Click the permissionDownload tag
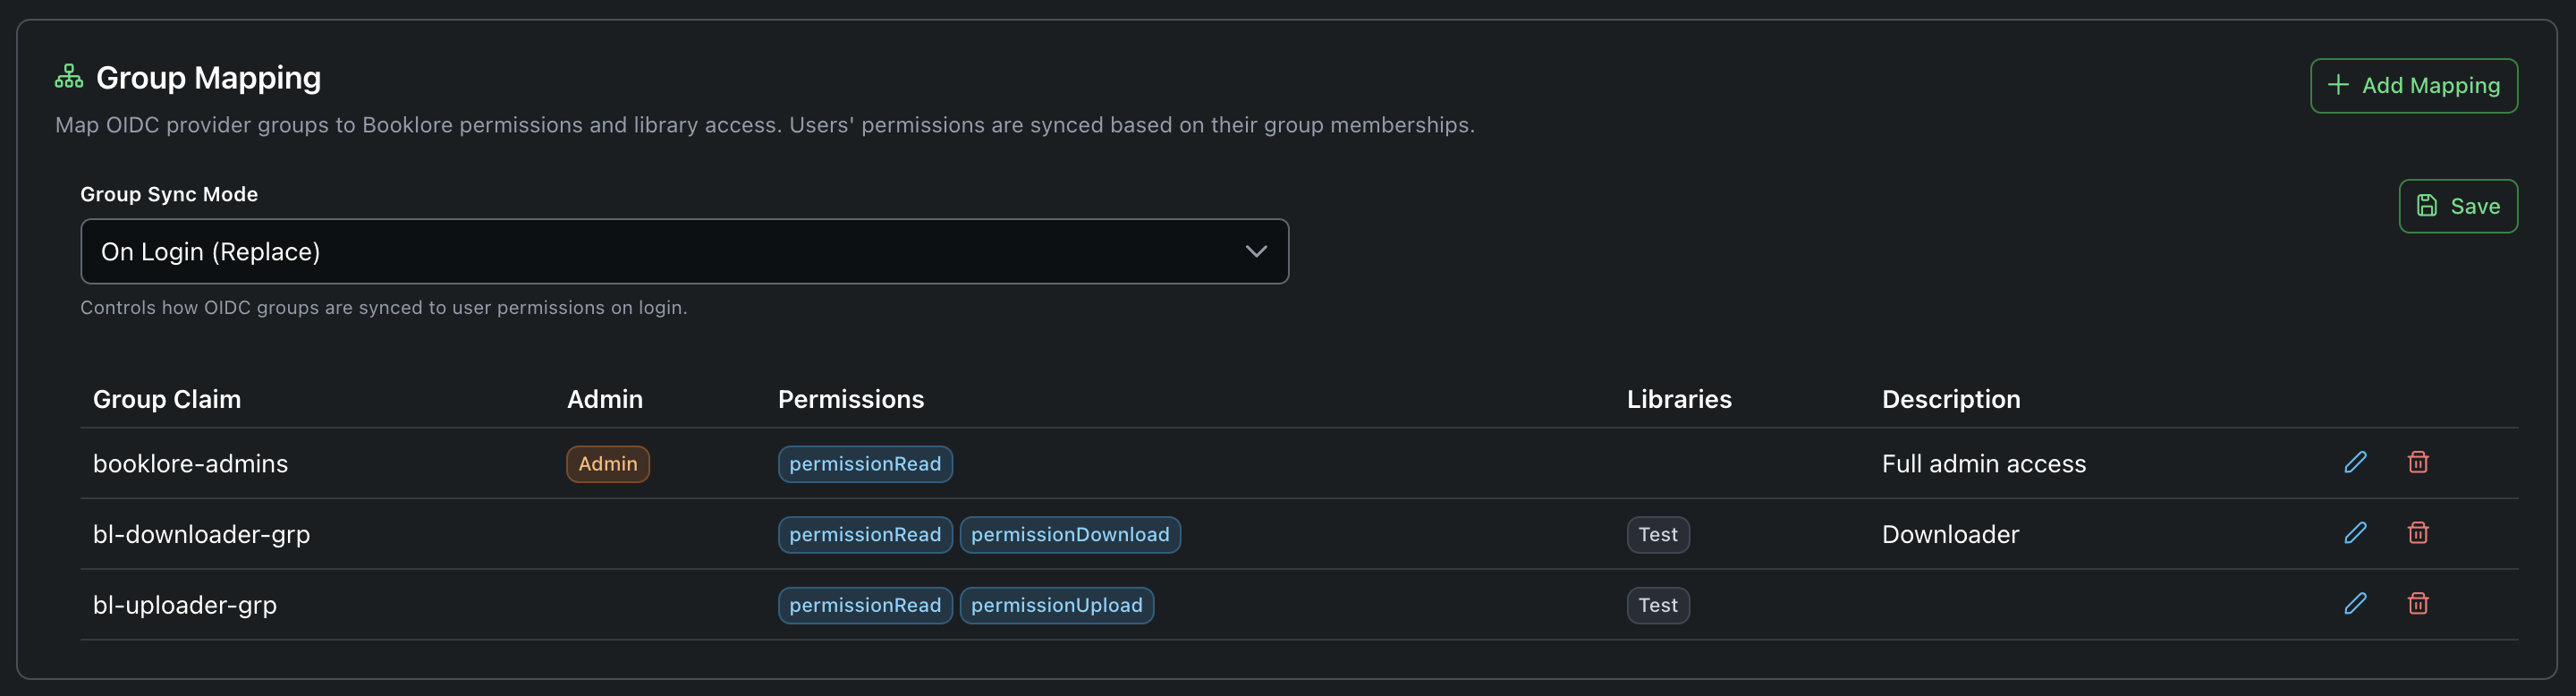This screenshot has height=696, width=2576. [1070, 535]
